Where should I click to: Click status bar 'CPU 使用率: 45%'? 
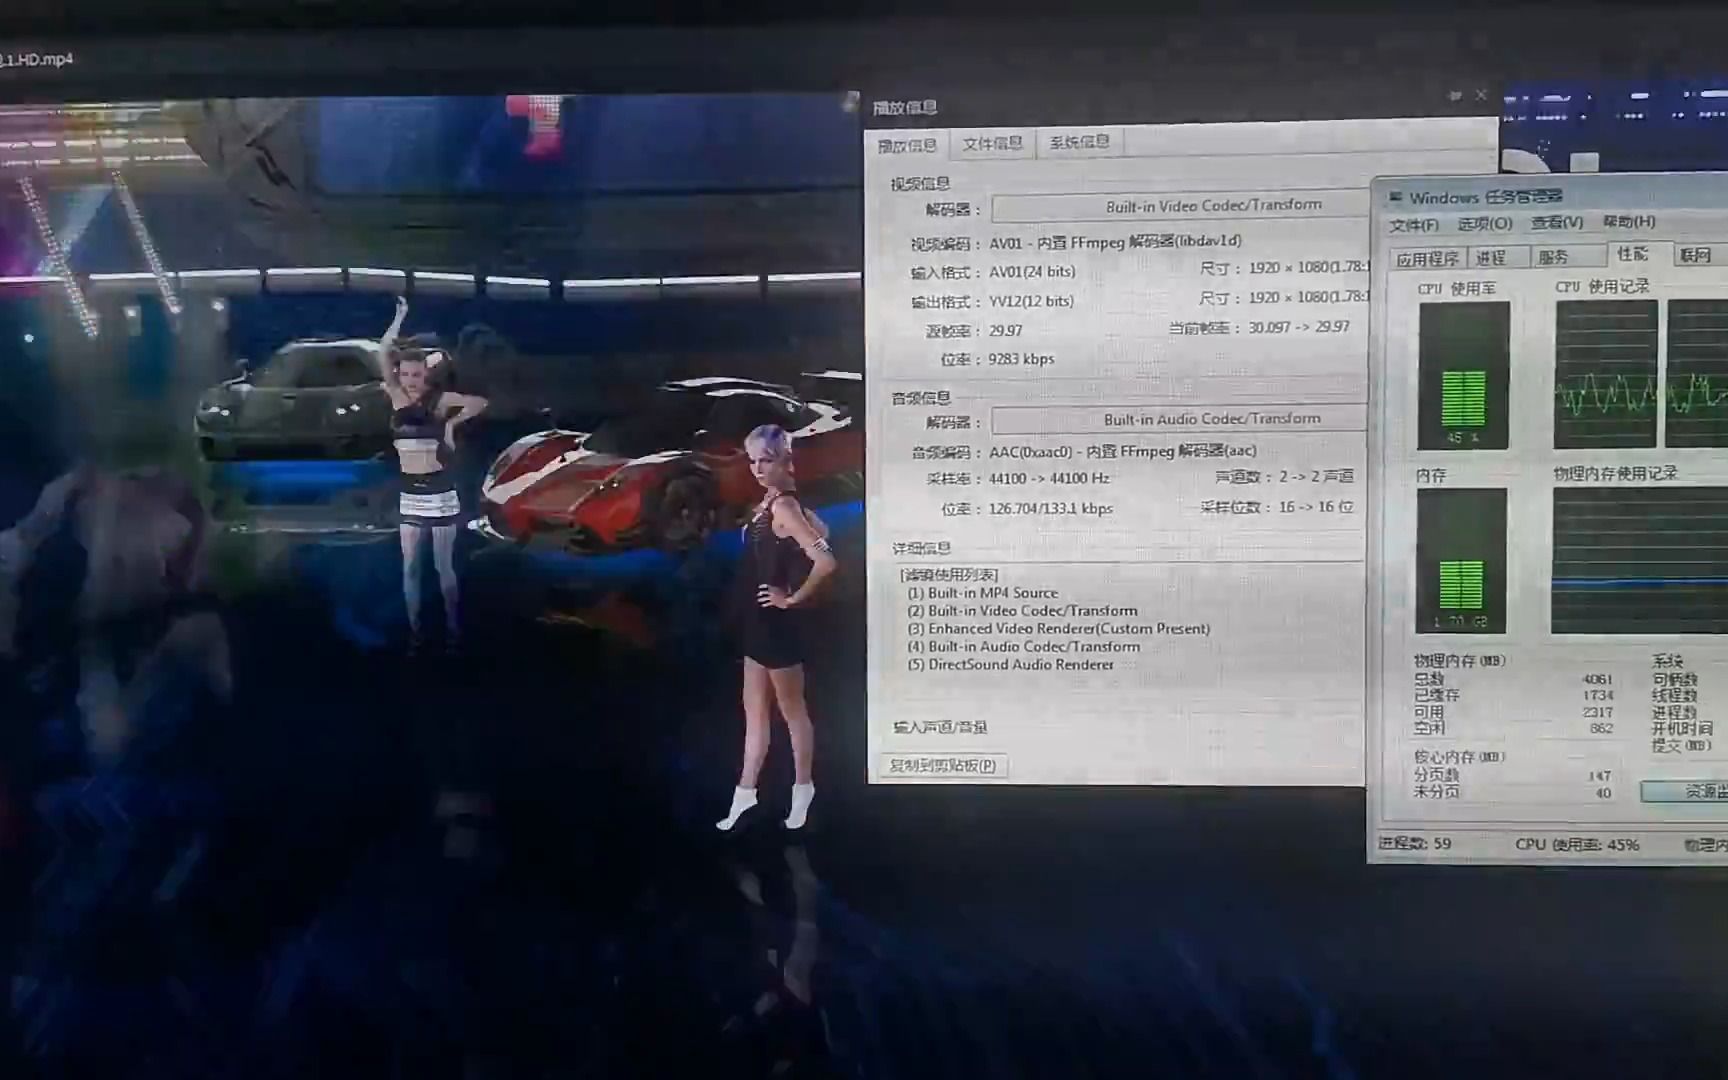pyautogui.click(x=1577, y=845)
